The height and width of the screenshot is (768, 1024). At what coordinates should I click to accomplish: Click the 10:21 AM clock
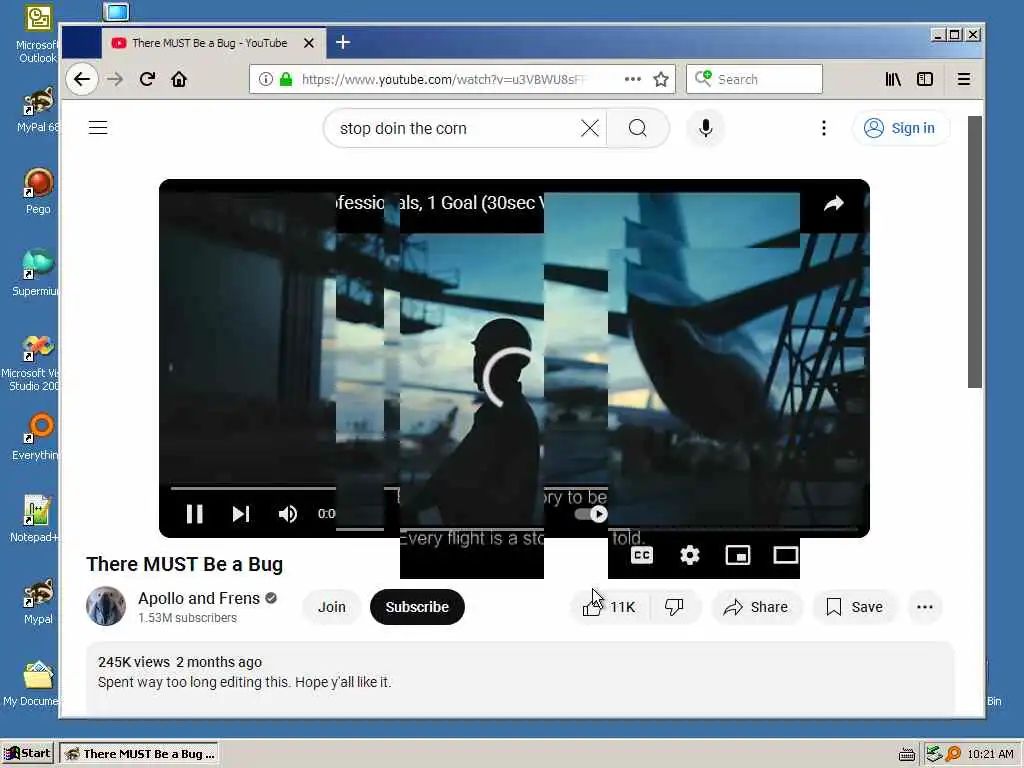pos(990,754)
